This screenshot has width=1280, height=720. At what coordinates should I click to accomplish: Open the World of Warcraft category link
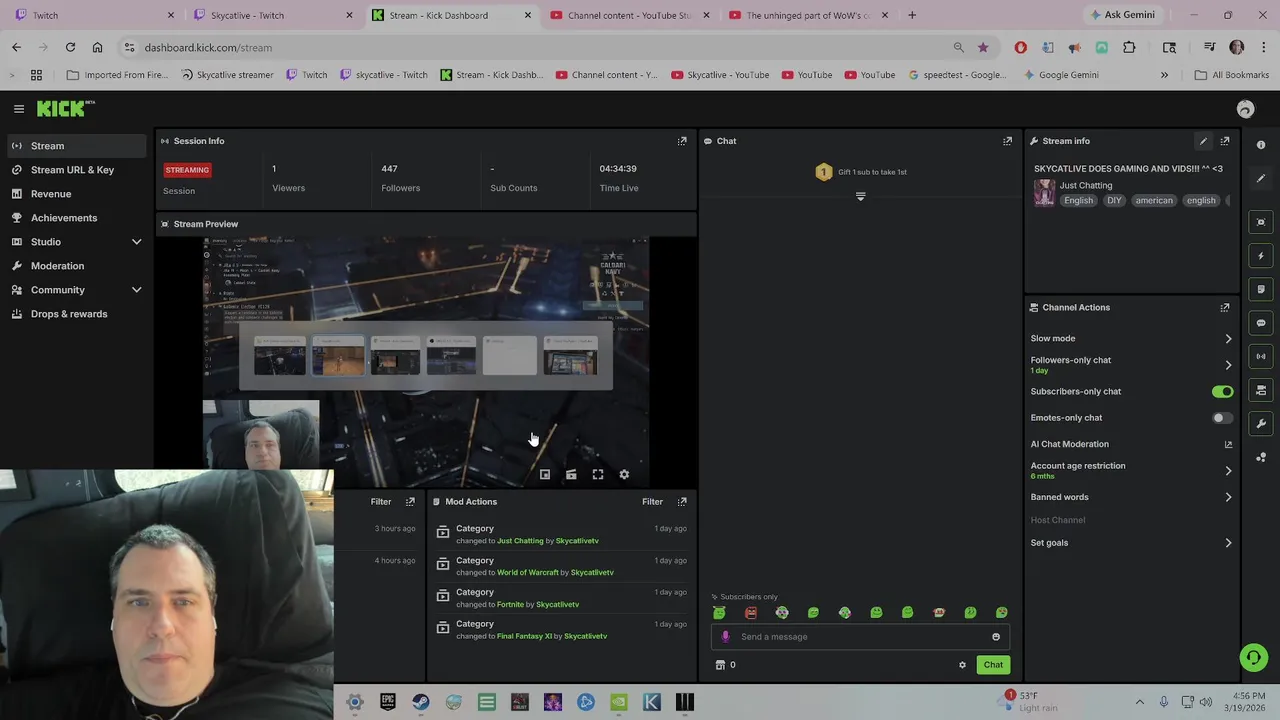528,573
